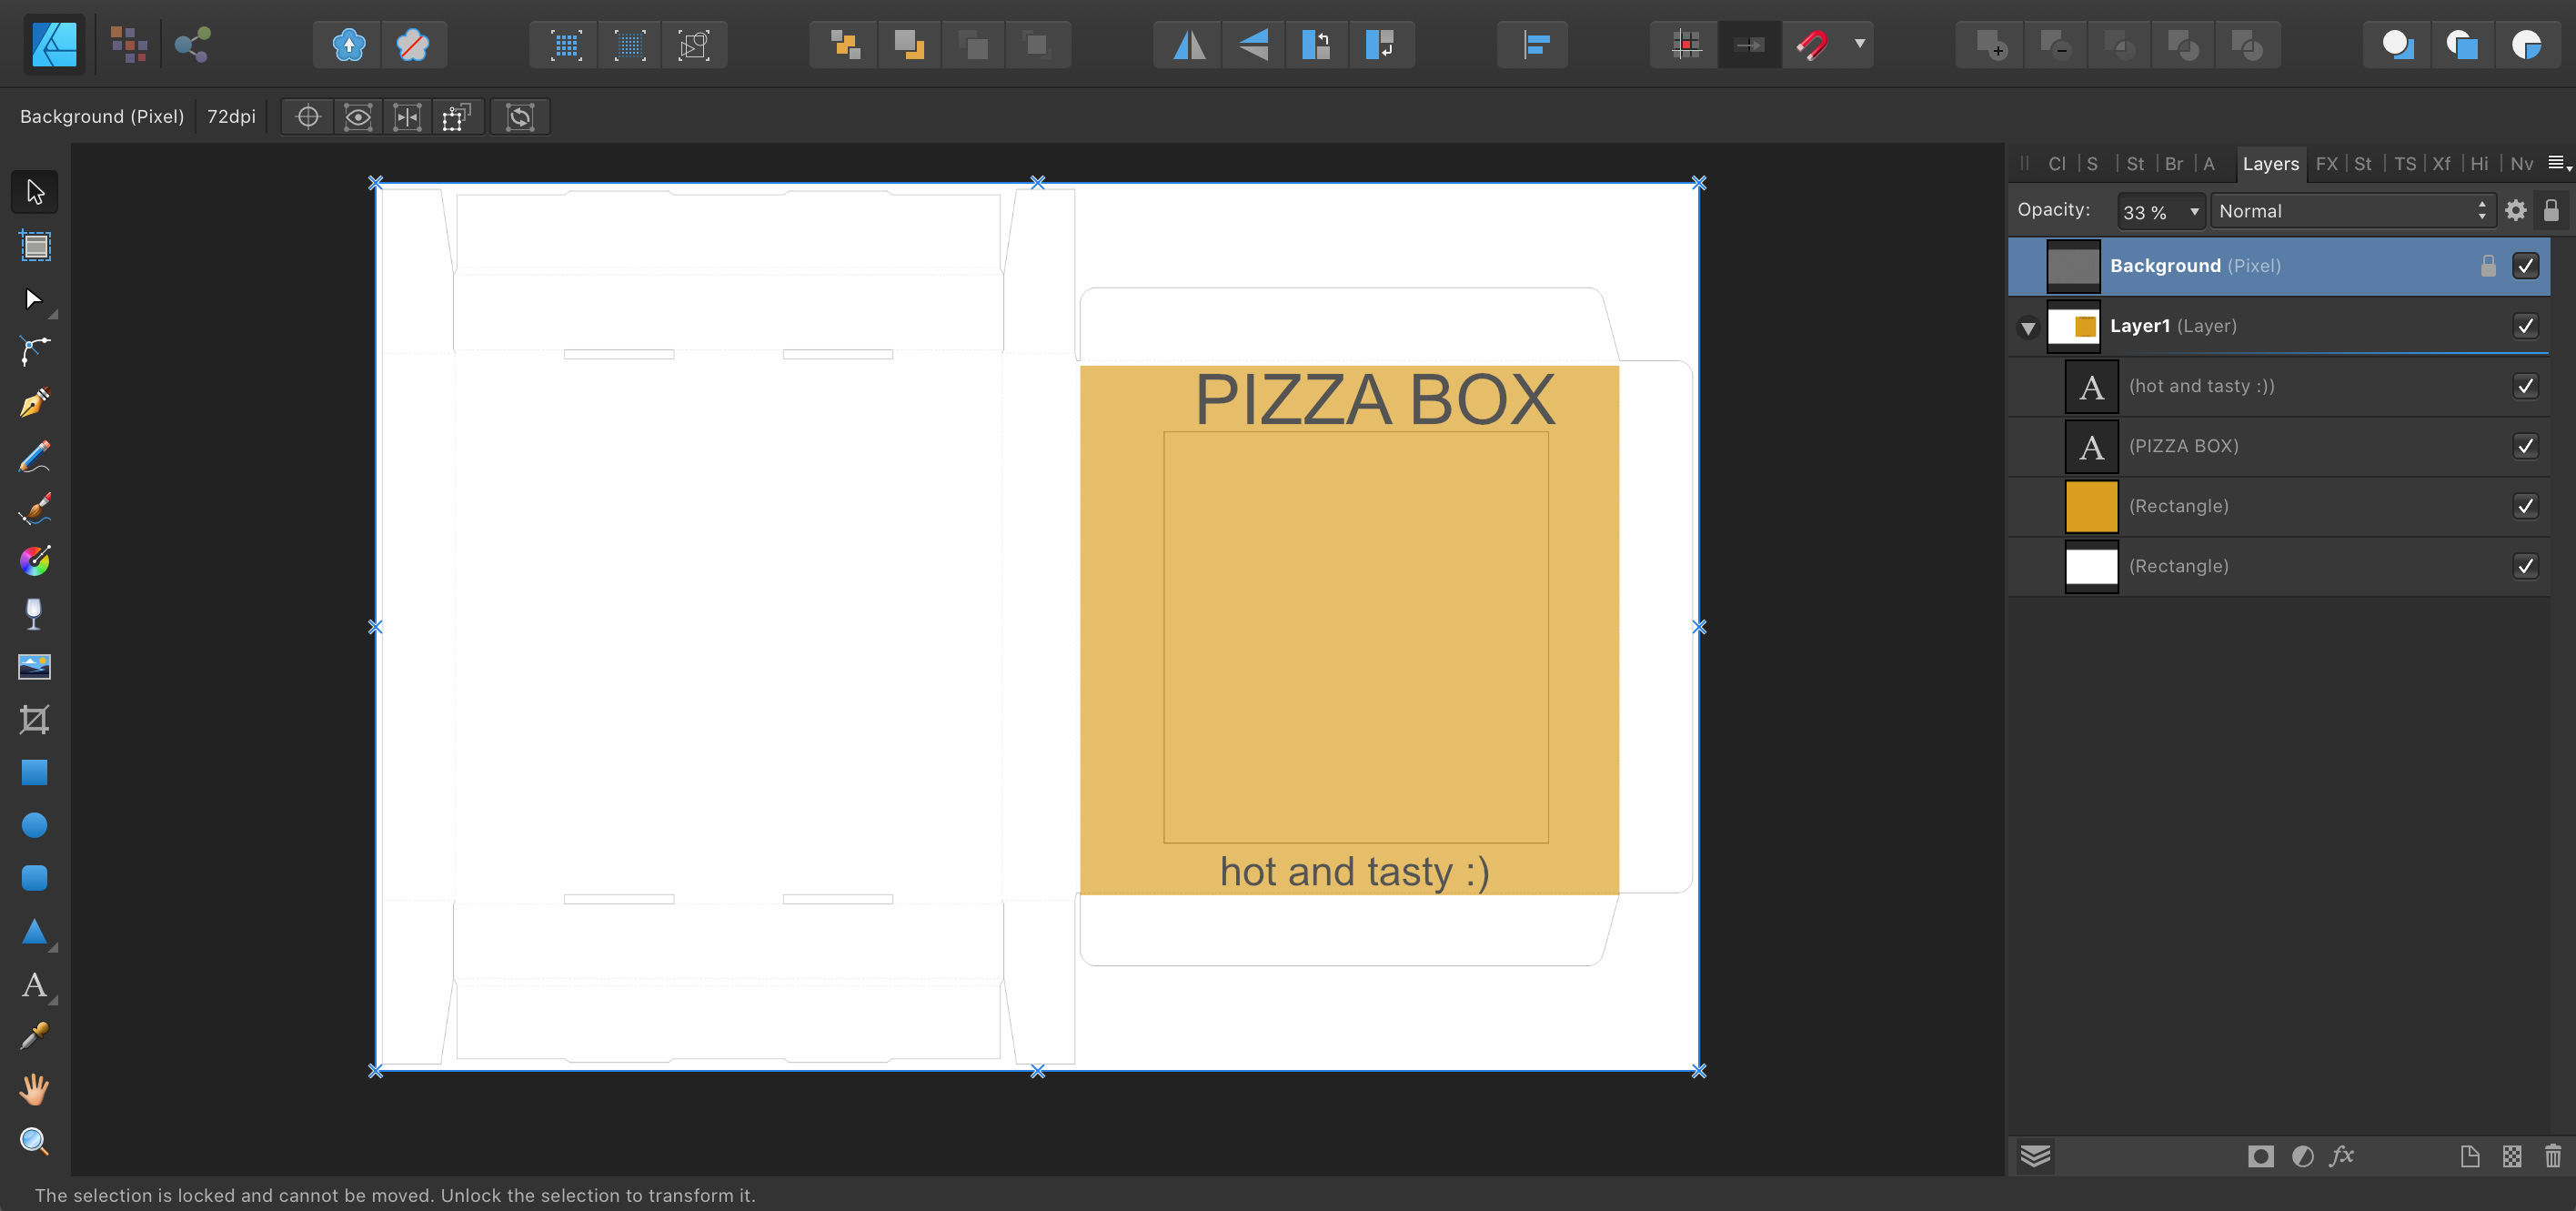
Task: Select the Text tool
Action: [34, 986]
